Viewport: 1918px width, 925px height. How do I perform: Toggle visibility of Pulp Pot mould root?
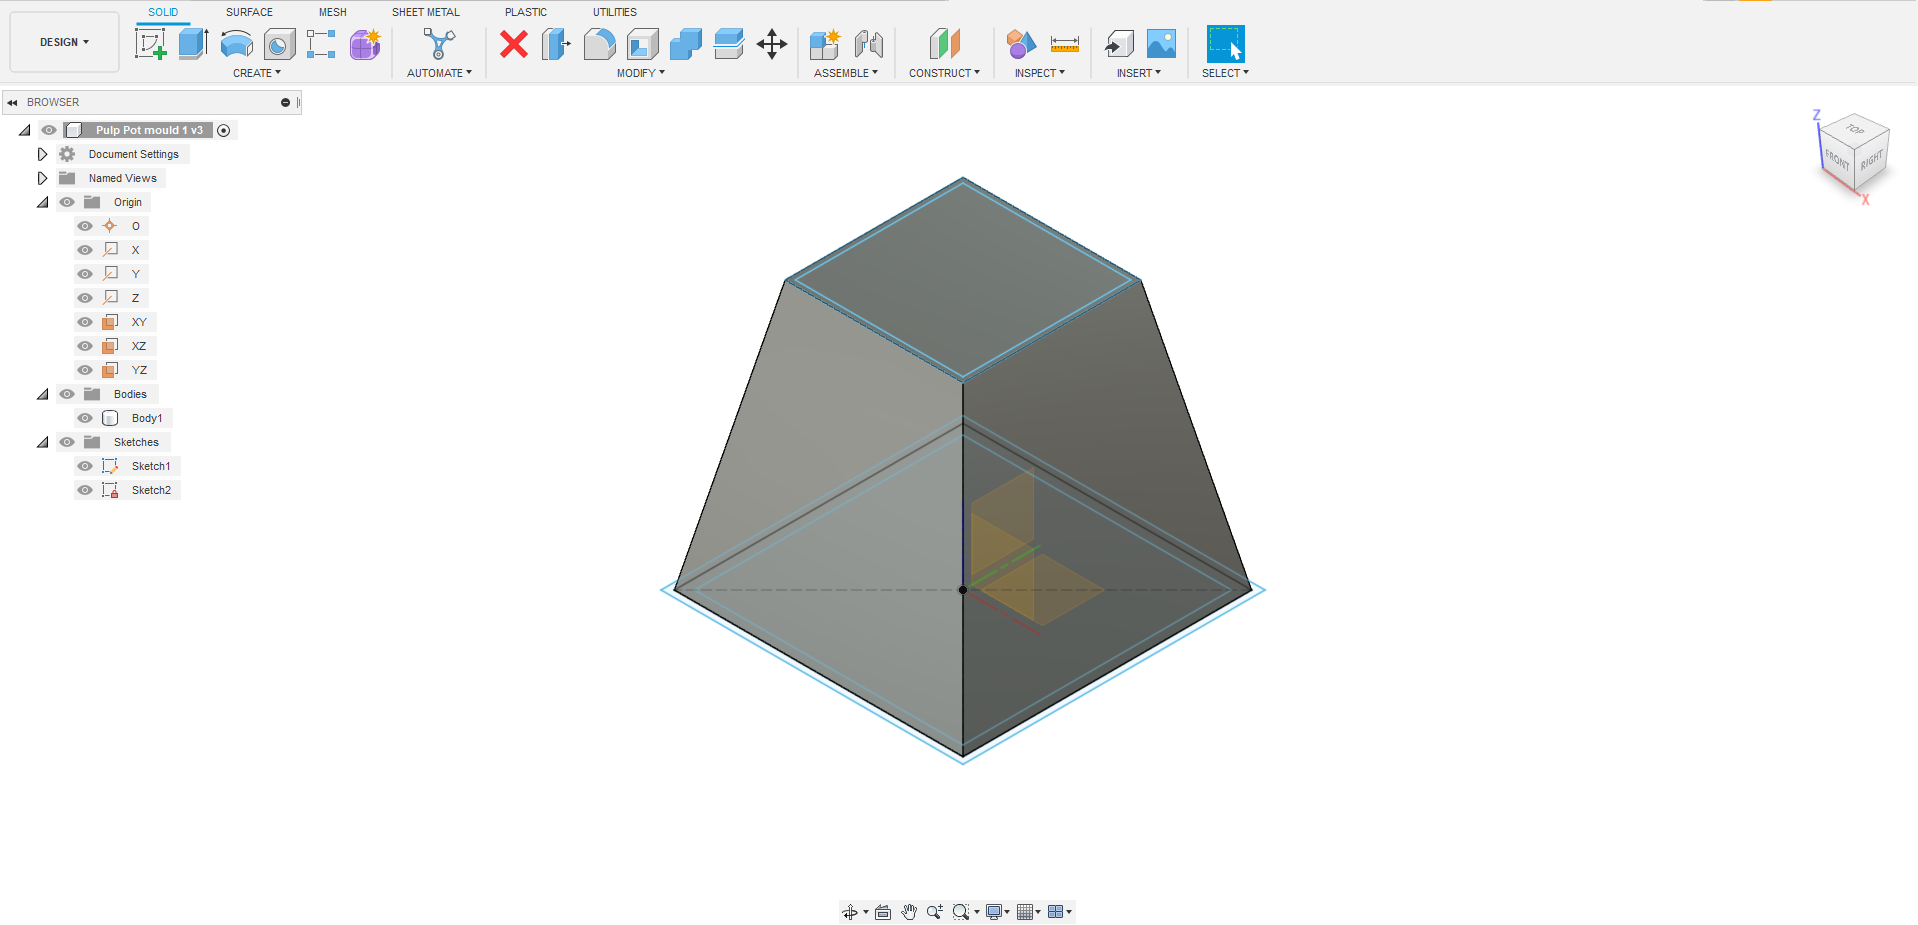pos(49,130)
